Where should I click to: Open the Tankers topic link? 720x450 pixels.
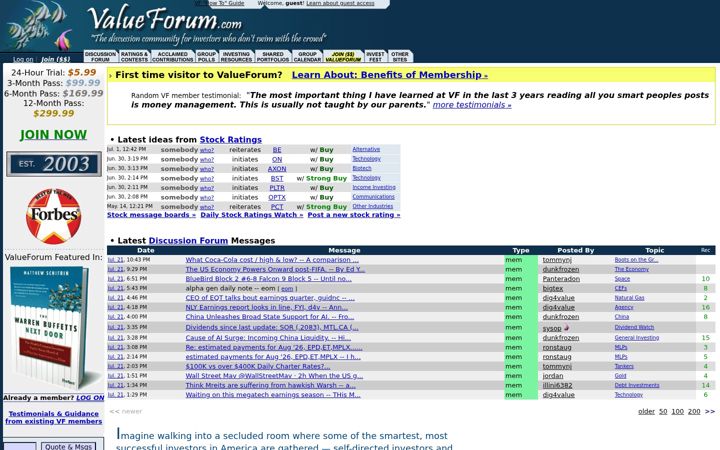coord(624,366)
